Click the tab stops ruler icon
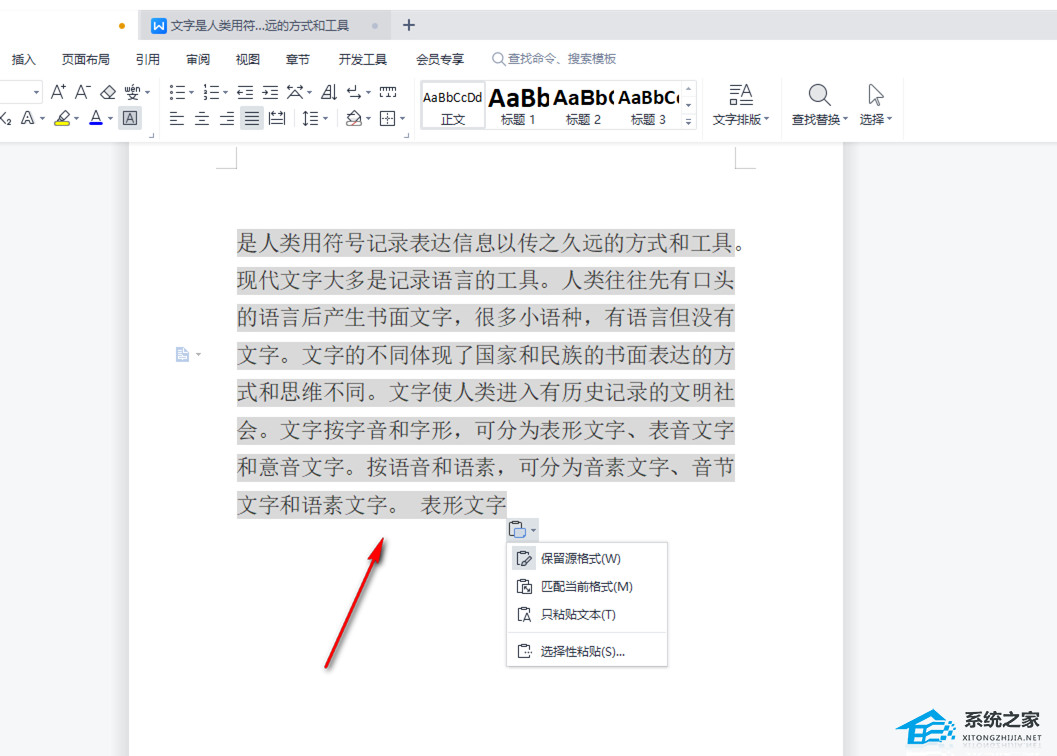Image resolution: width=1057 pixels, height=756 pixels. pos(388,92)
